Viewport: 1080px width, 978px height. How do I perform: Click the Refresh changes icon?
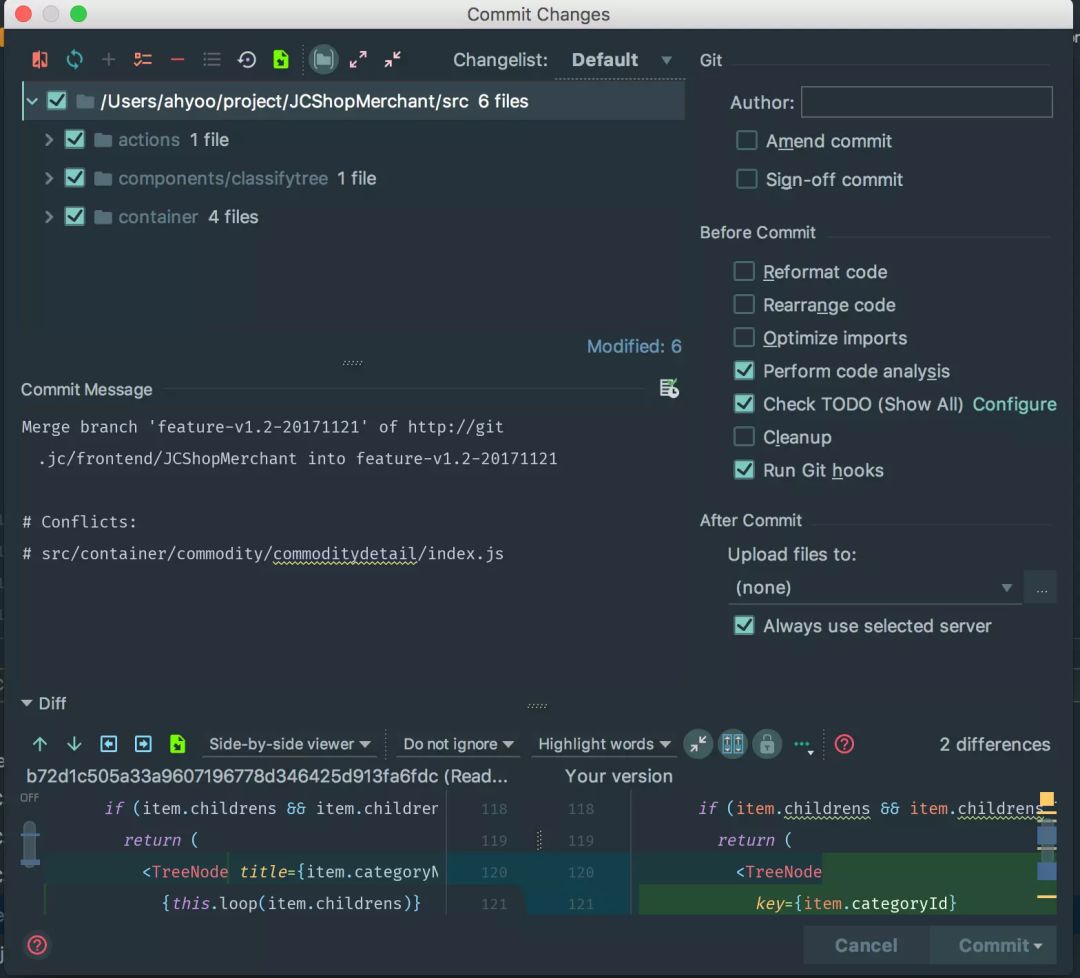click(x=75, y=60)
